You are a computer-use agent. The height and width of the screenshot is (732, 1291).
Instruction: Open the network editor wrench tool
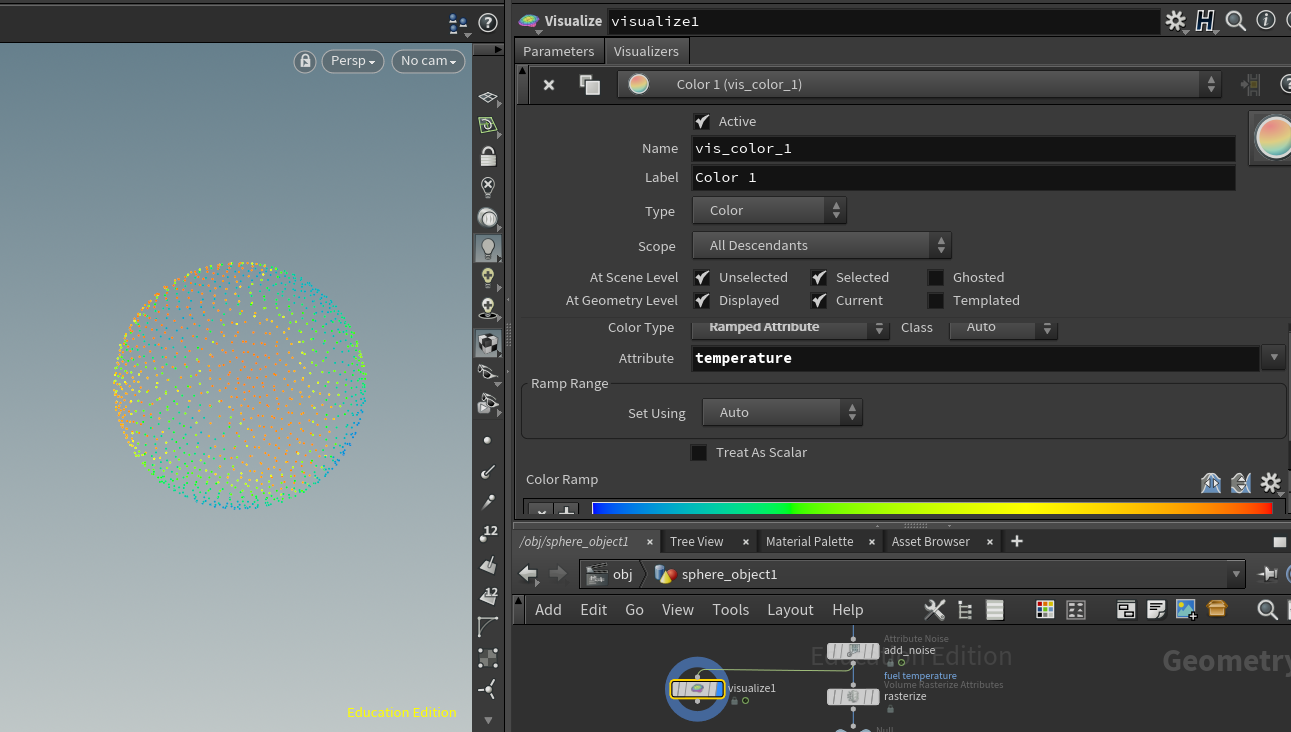coord(935,610)
